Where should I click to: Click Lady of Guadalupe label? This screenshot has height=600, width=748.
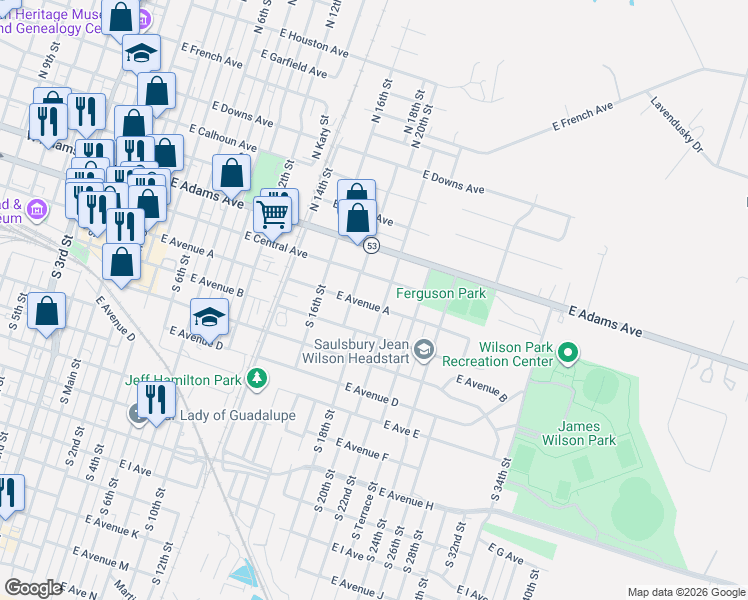tap(238, 415)
